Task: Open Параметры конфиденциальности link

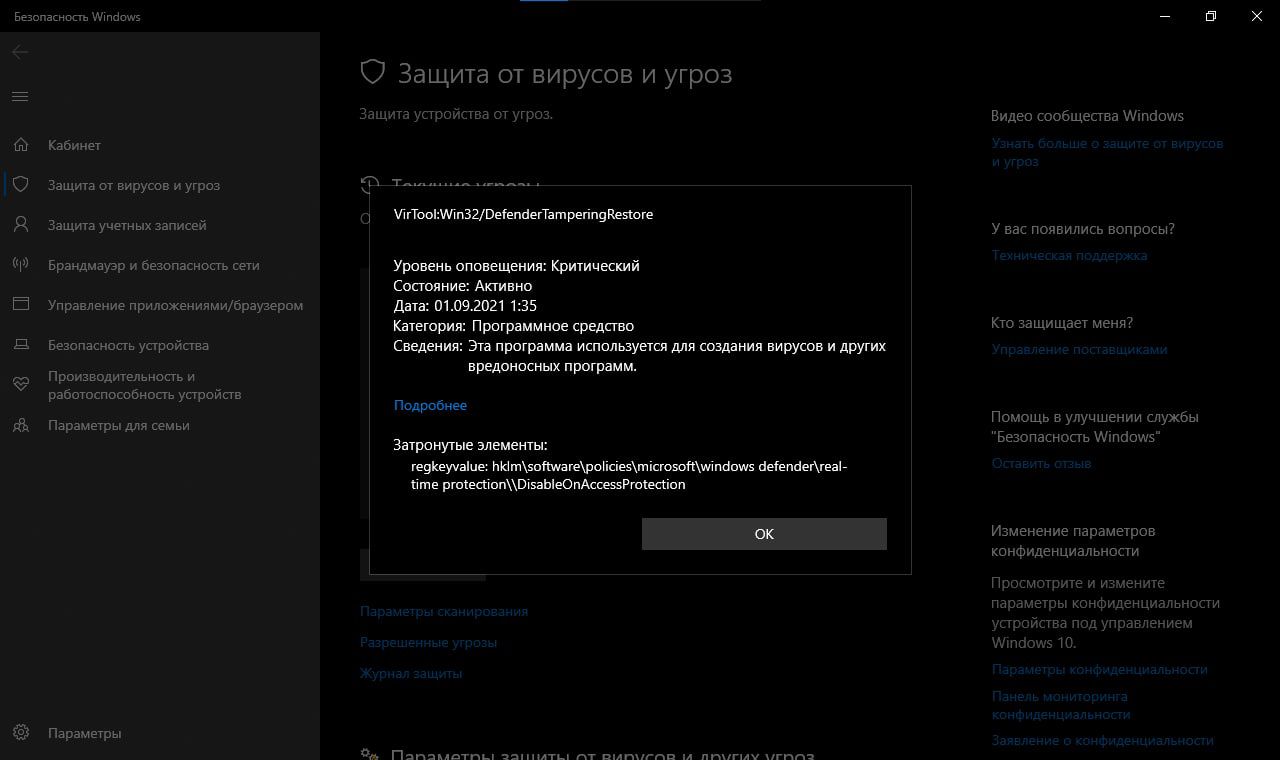Action: coord(1100,669)
